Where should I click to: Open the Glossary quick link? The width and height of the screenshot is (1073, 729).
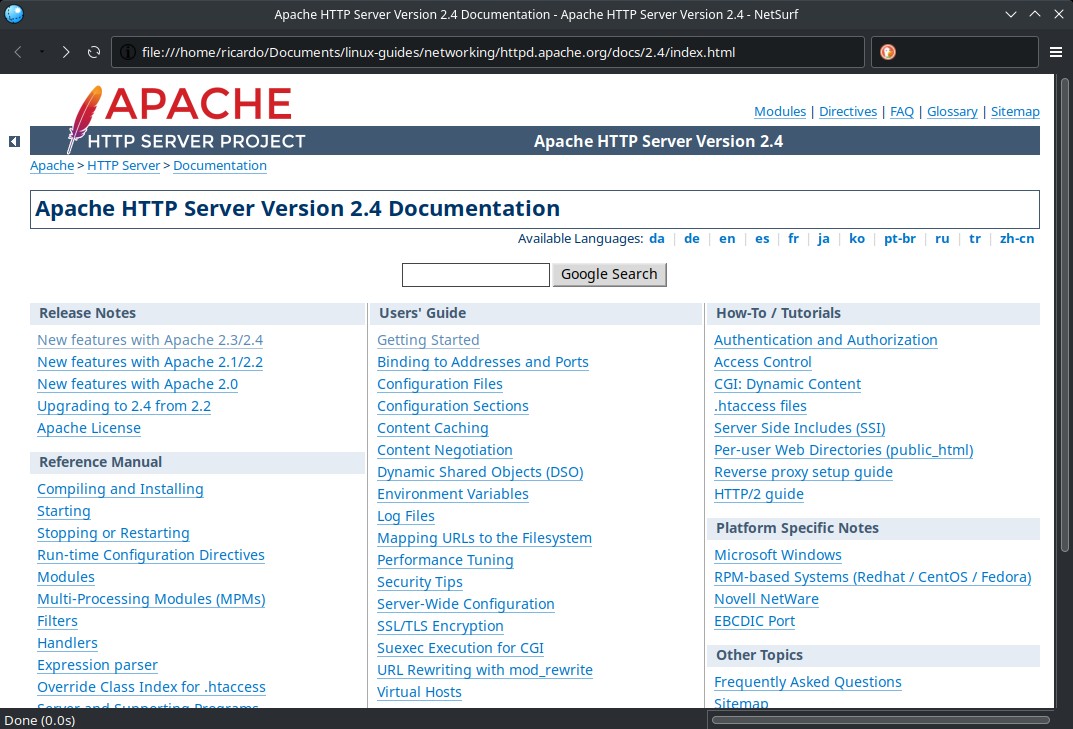[952, 112]
